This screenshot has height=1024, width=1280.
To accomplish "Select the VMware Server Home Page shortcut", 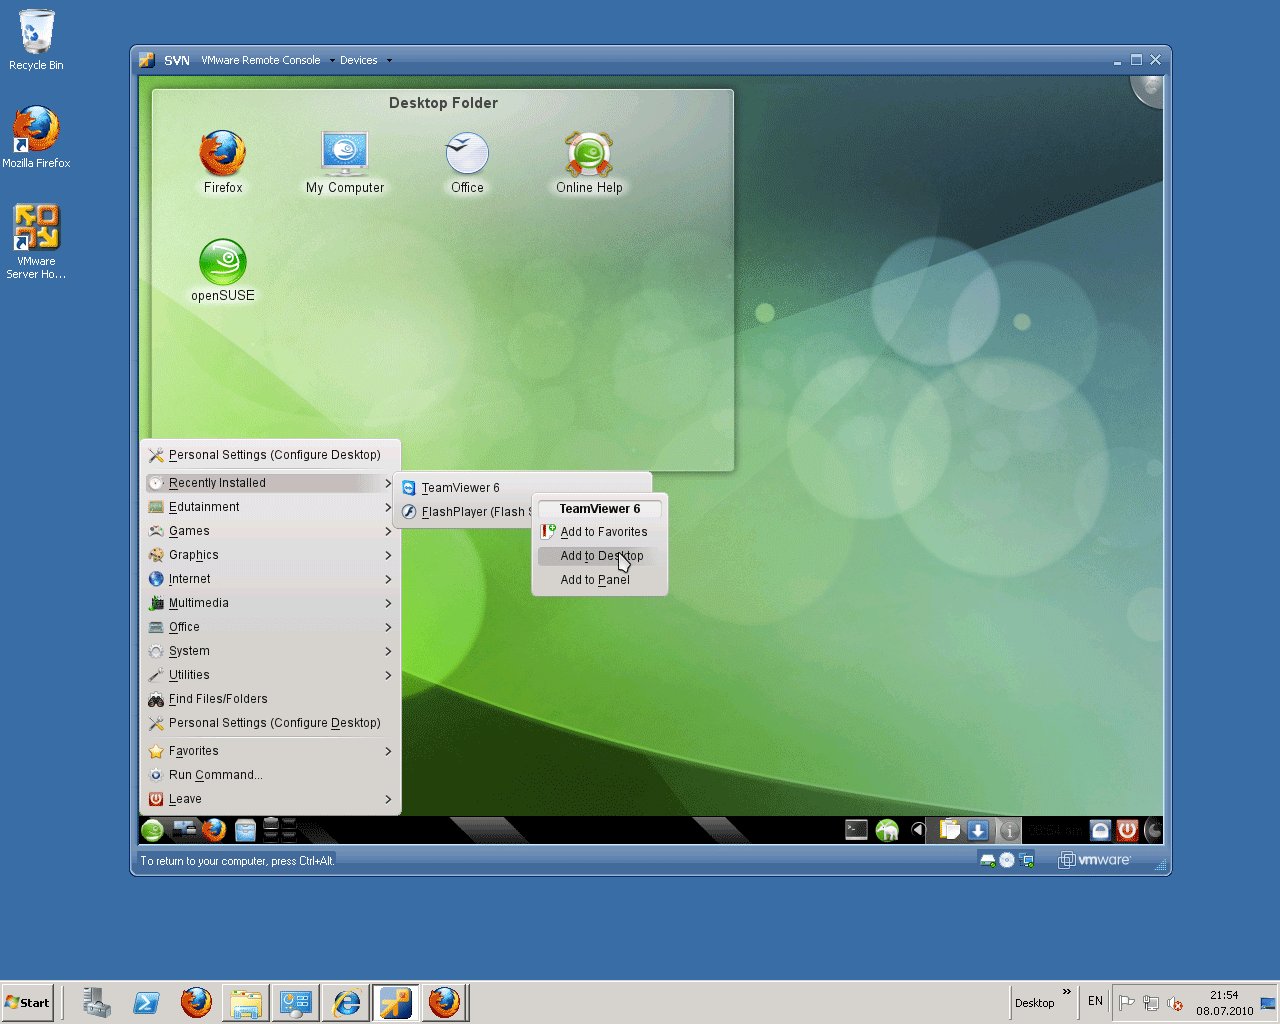I will (36, 241).
